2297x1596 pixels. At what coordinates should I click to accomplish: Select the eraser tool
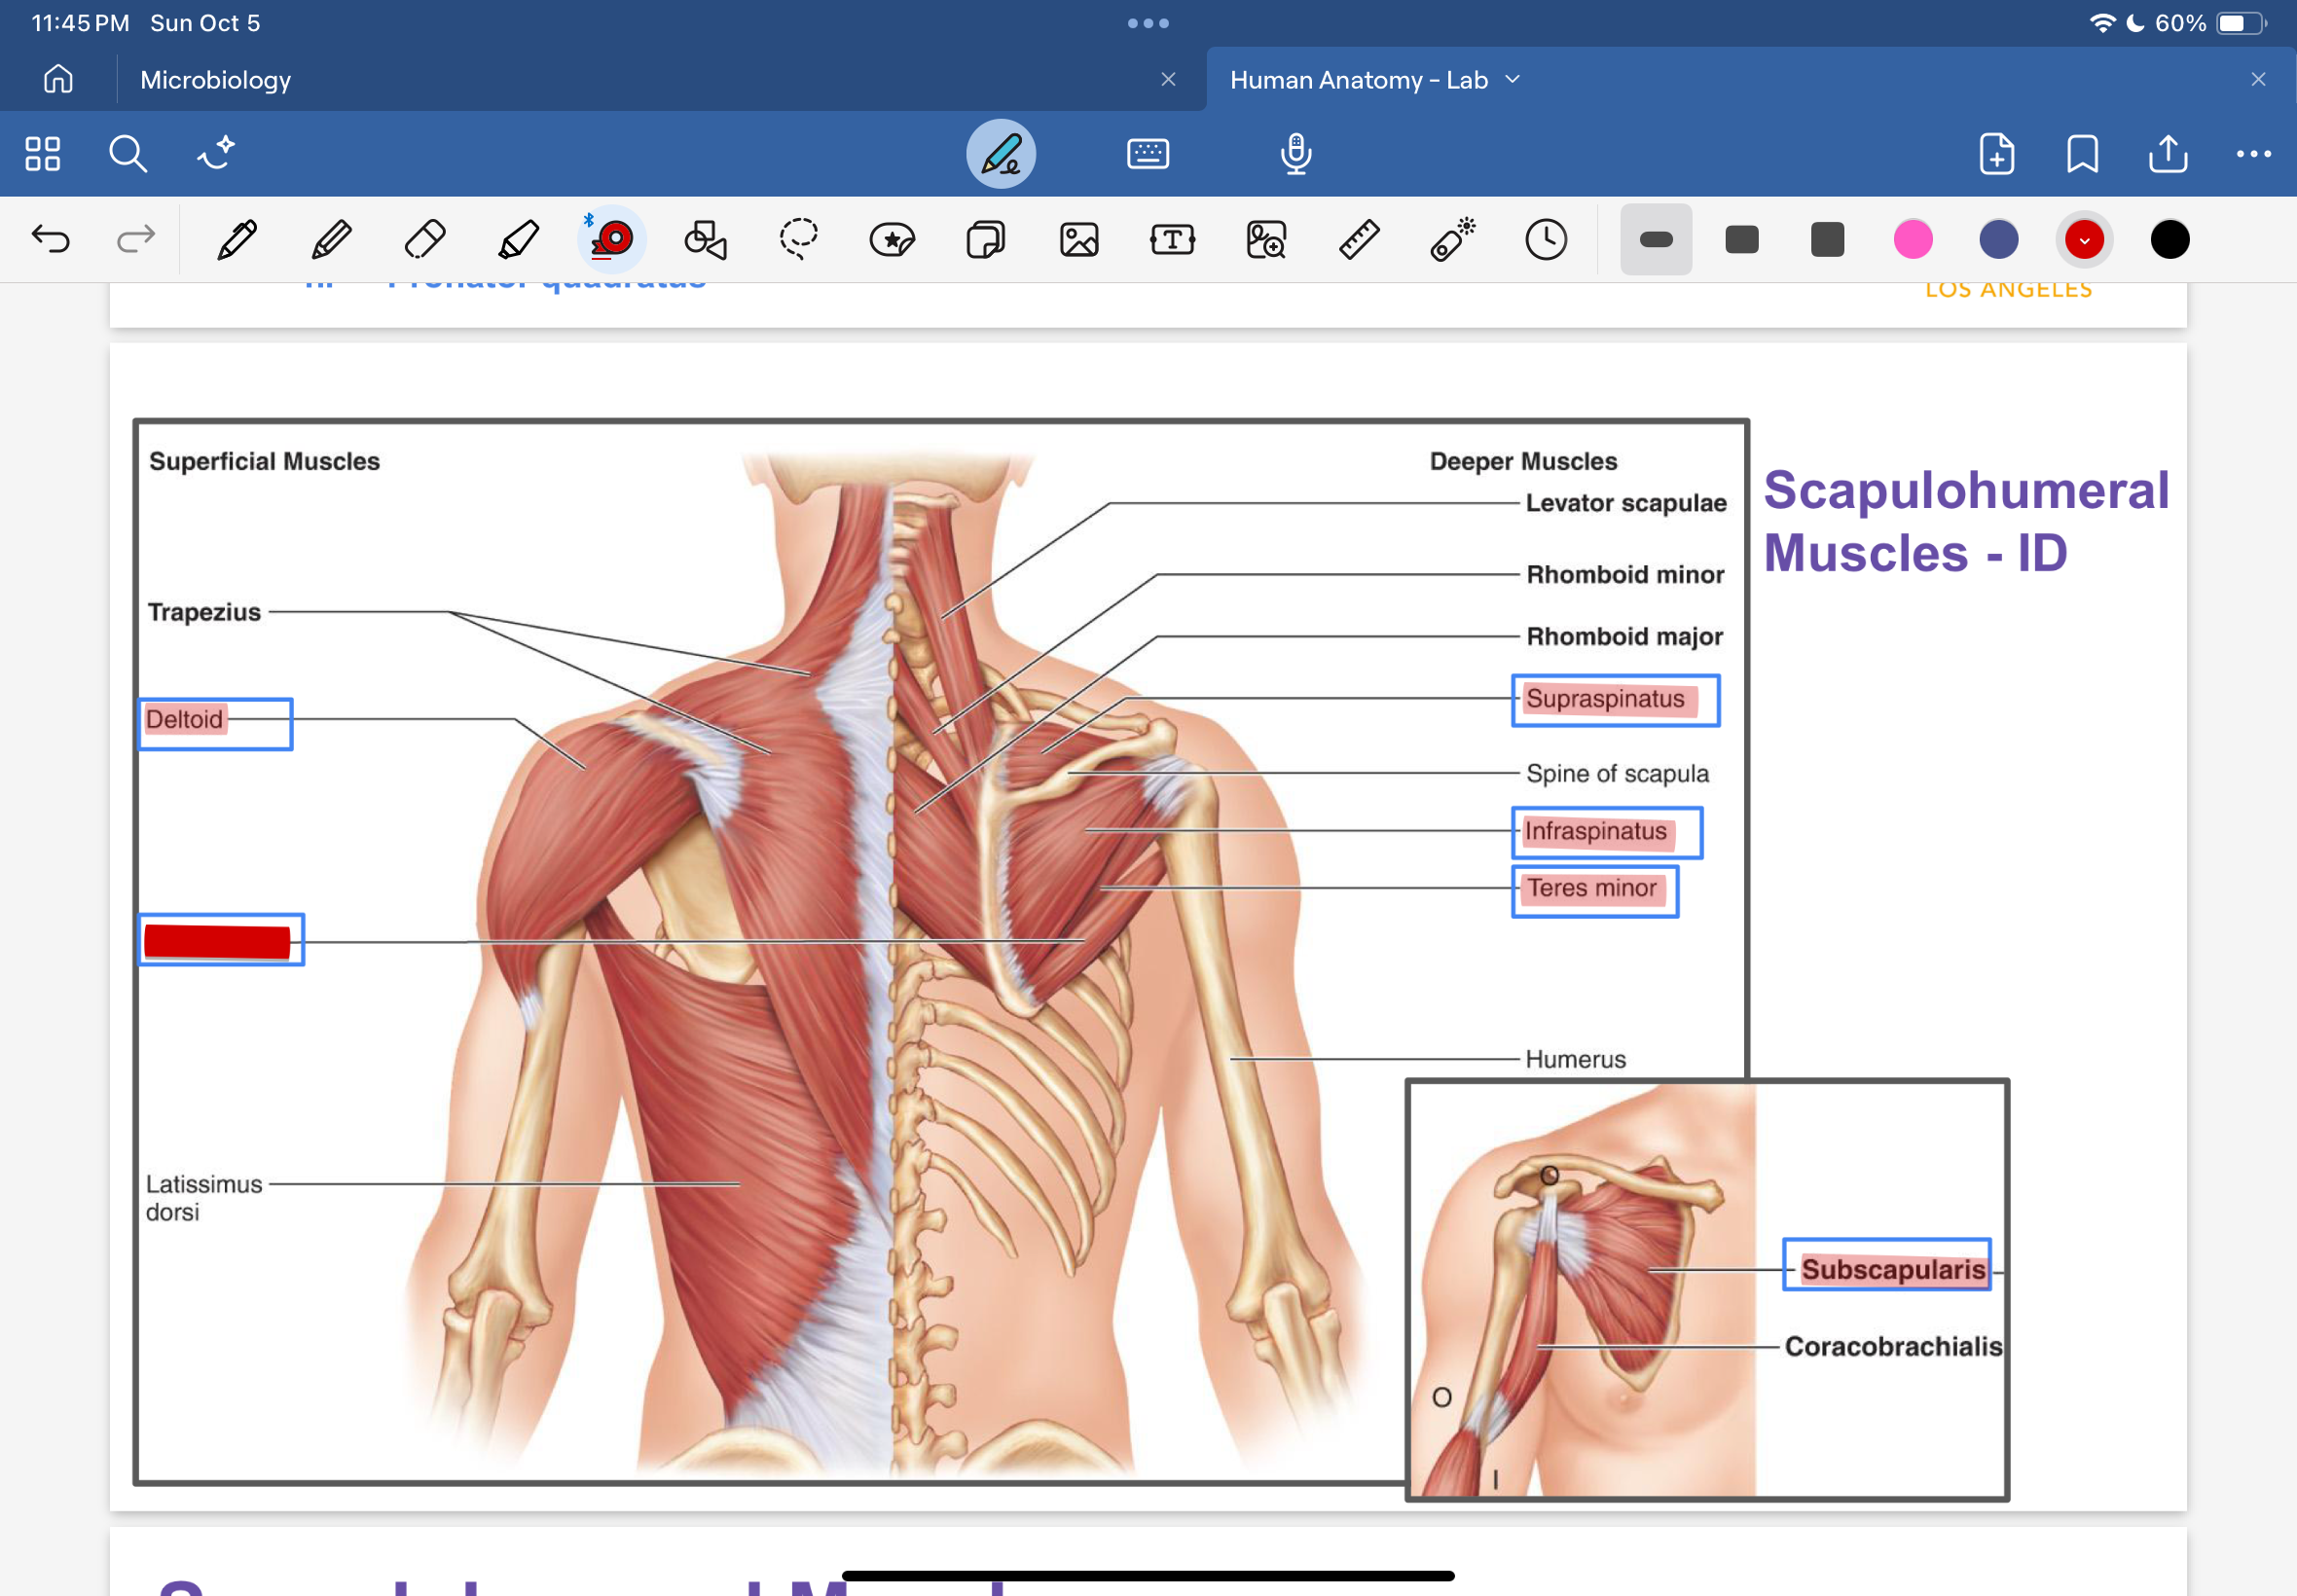click(x=424, y=240)
